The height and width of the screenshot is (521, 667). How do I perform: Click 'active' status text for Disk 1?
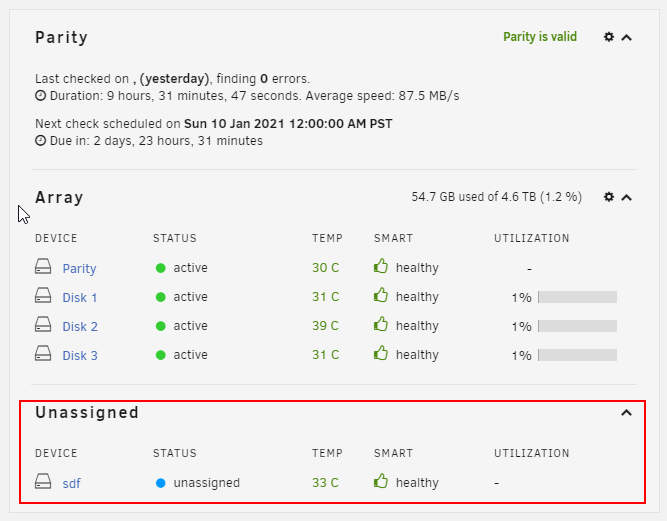tap(190, 297)
